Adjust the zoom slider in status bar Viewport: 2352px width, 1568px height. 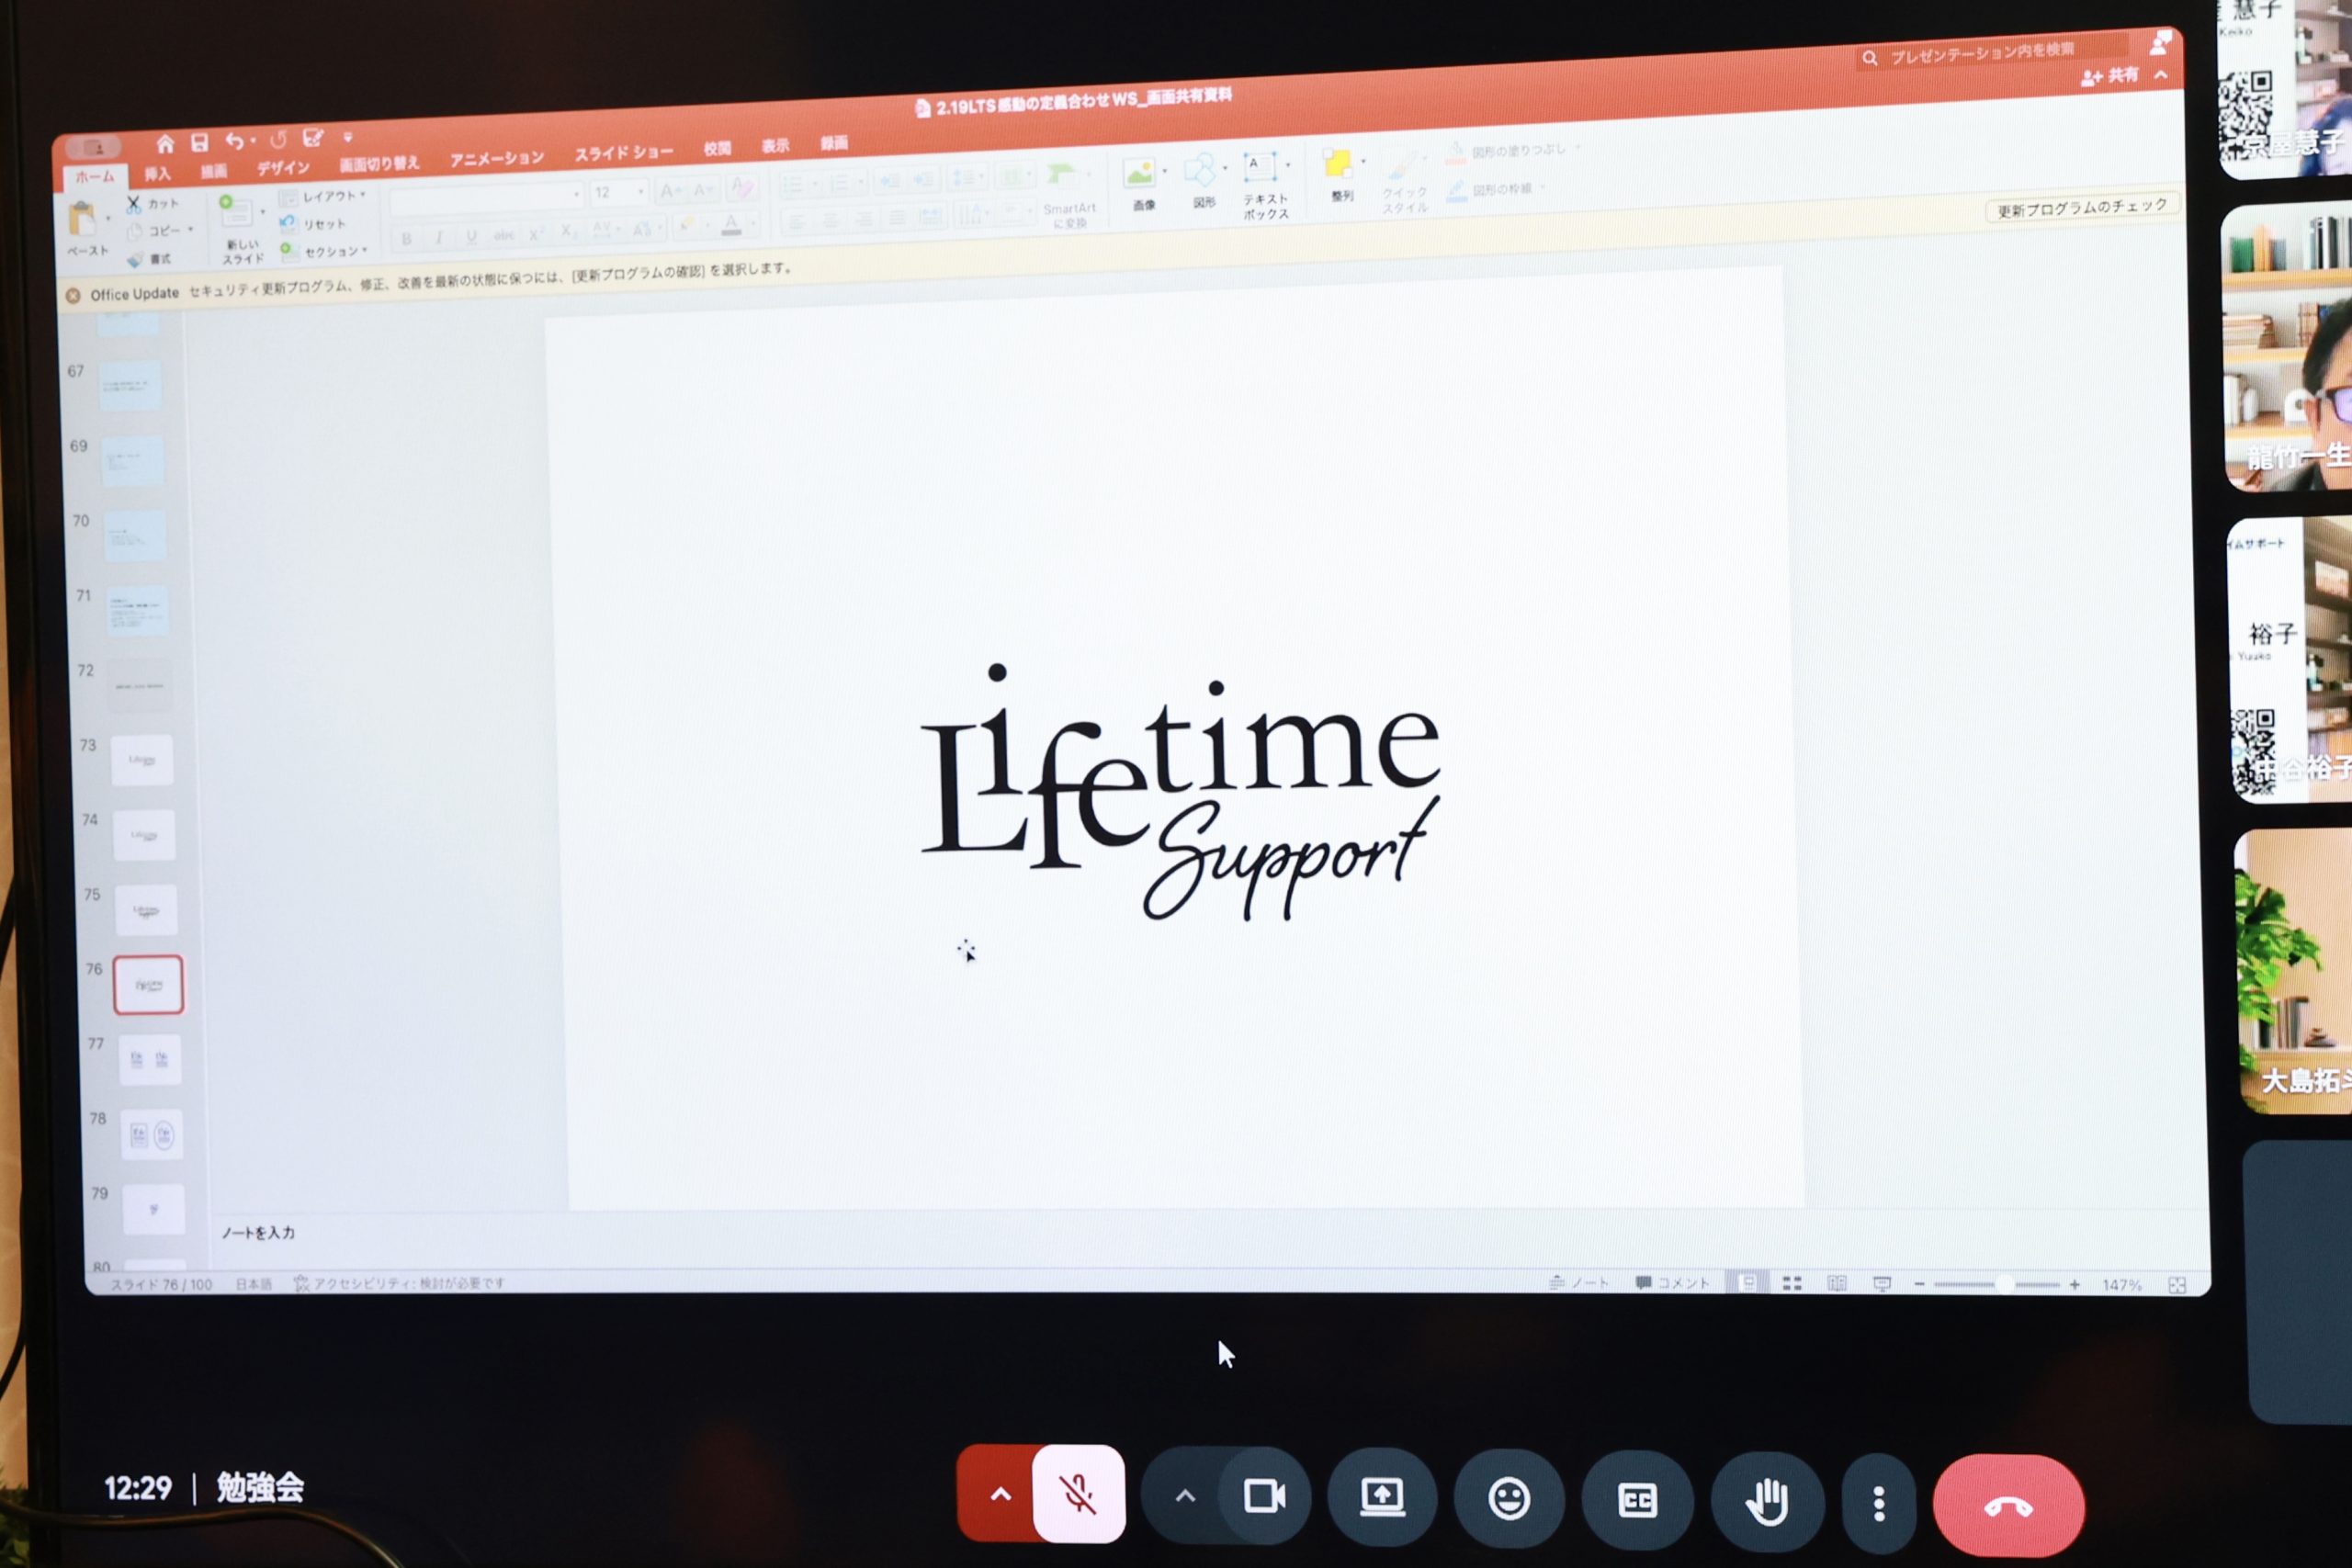(2003, 1284)
